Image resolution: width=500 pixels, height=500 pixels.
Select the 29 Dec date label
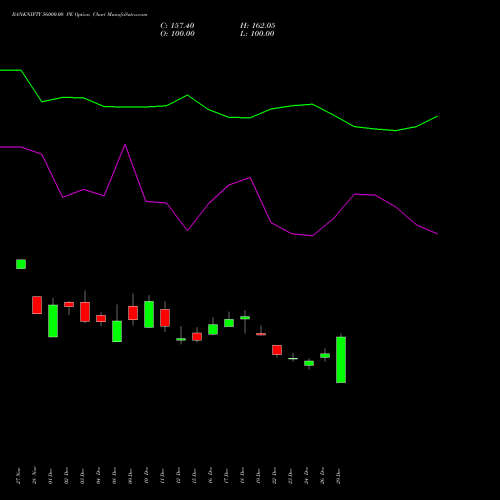(339, 476)
